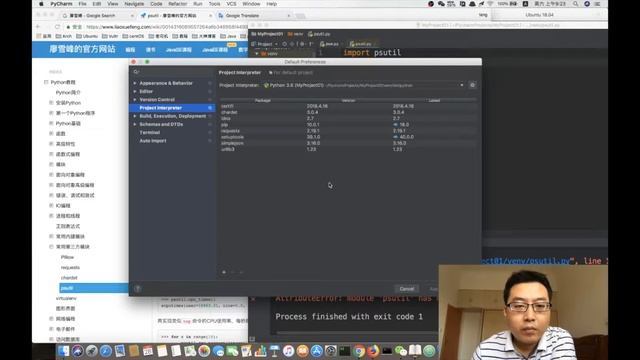This screenshot has height=360, width=640.
Task: Open Calendar from the Dock
Action: pos(148,351)
